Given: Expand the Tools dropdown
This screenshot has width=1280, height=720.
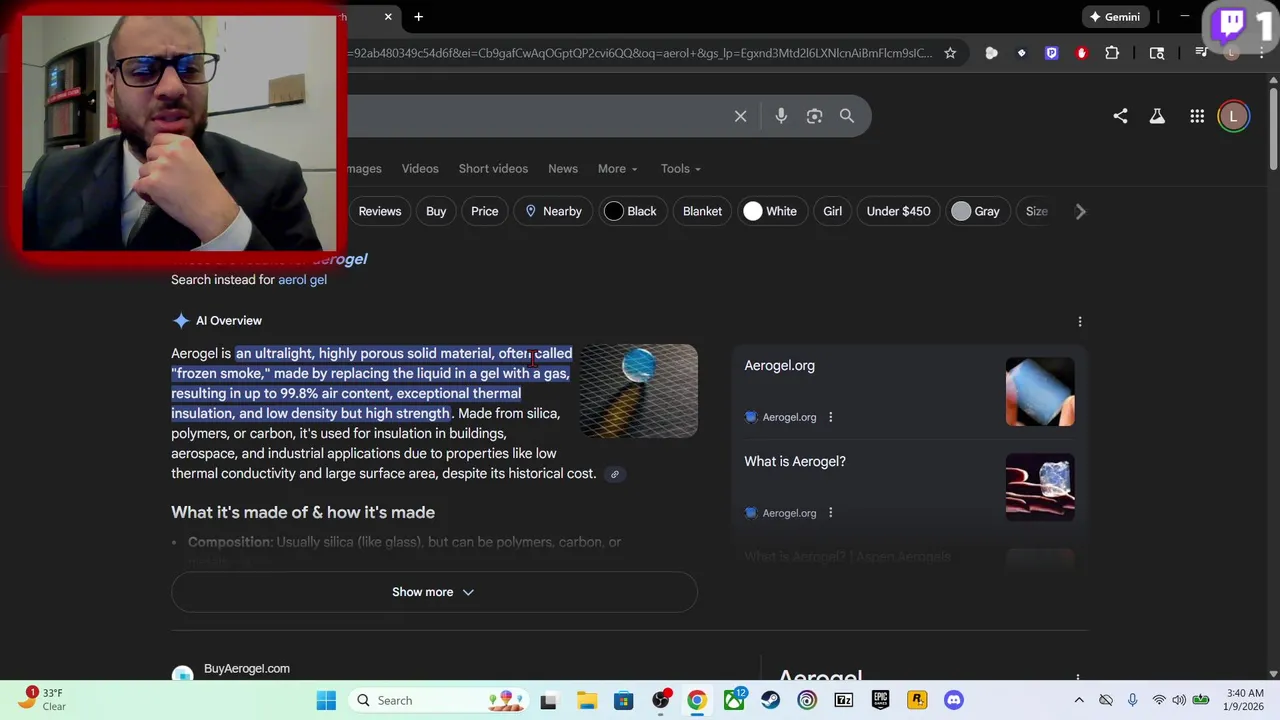Looking at the screenshot, I should click(x=680, y=168).
